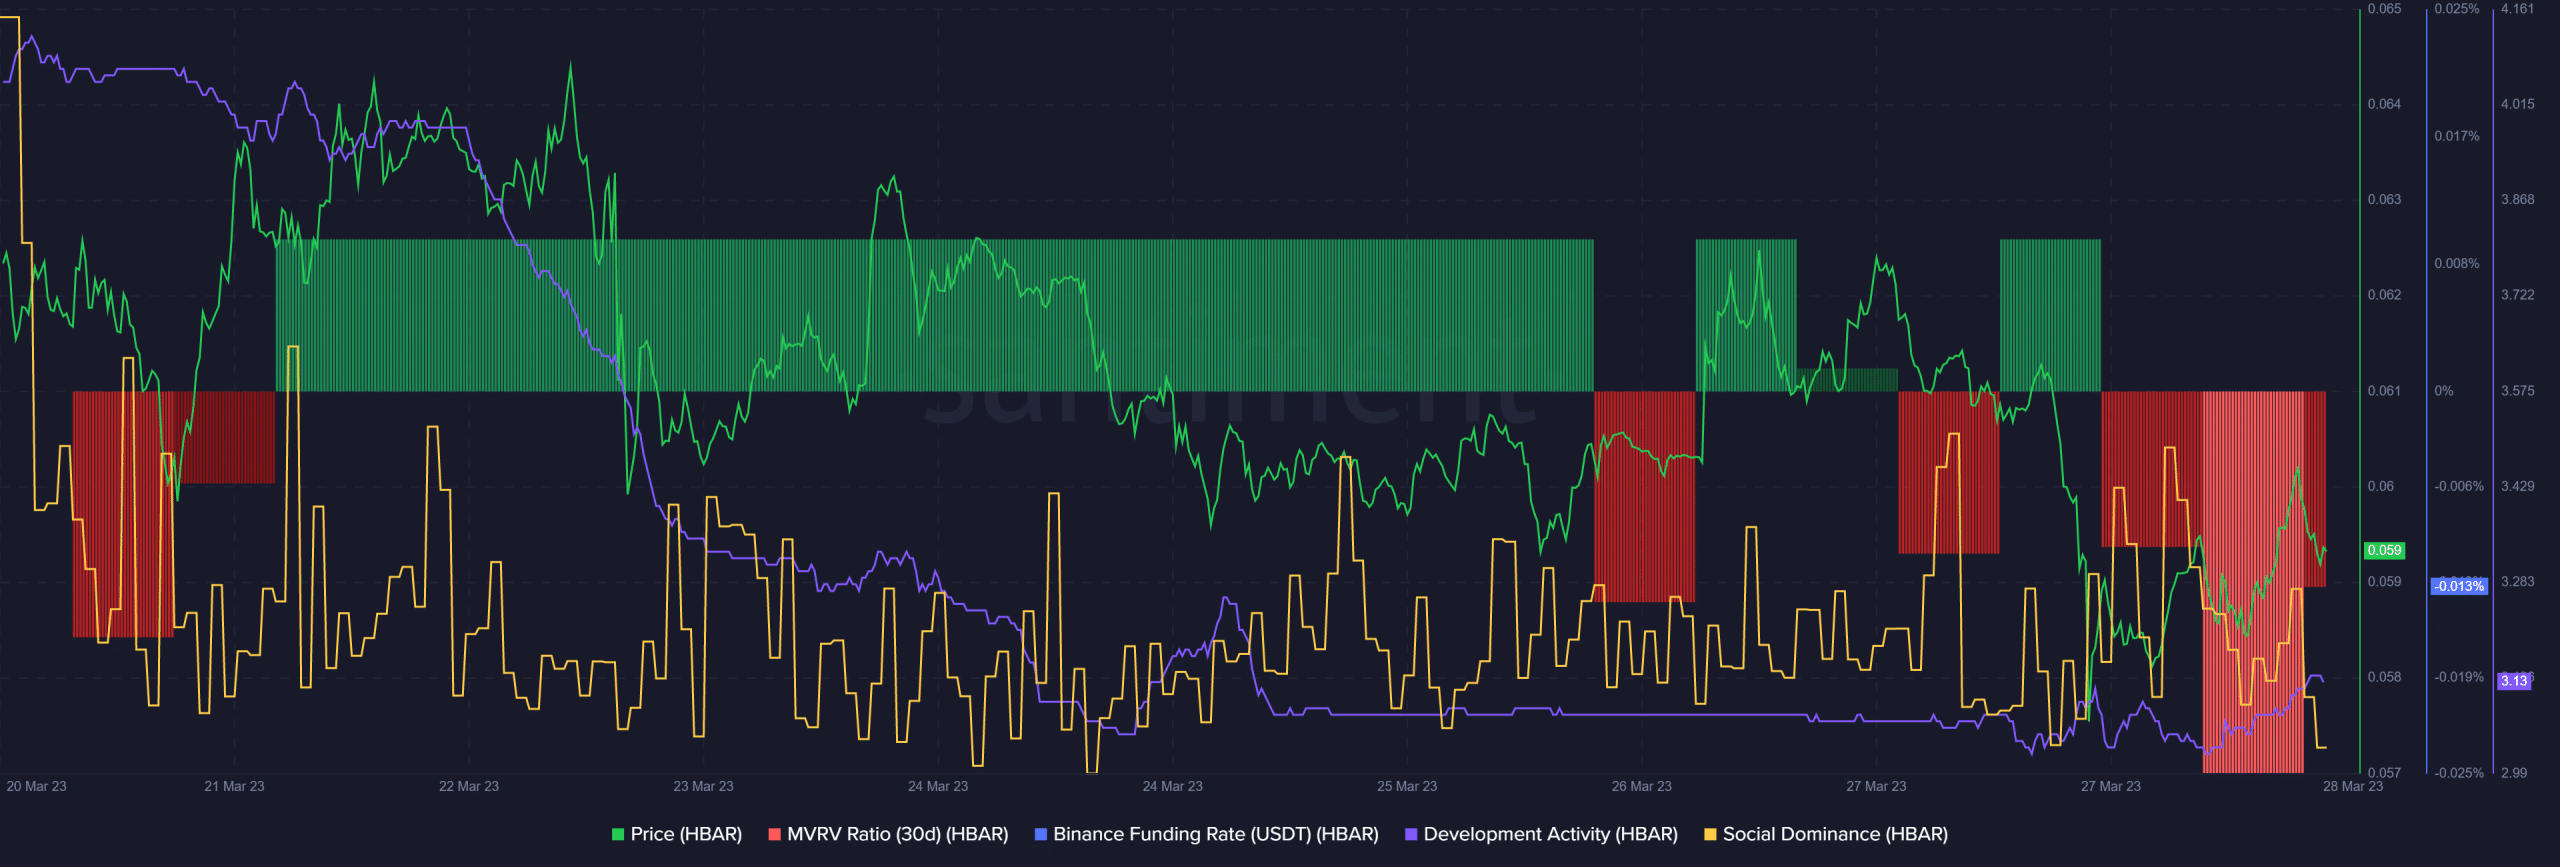Image resolution: width=2560 pixels, height=867 pixels.
Task: Click the 26 Mar 23 date label
Action: [x=1642, y=786]
